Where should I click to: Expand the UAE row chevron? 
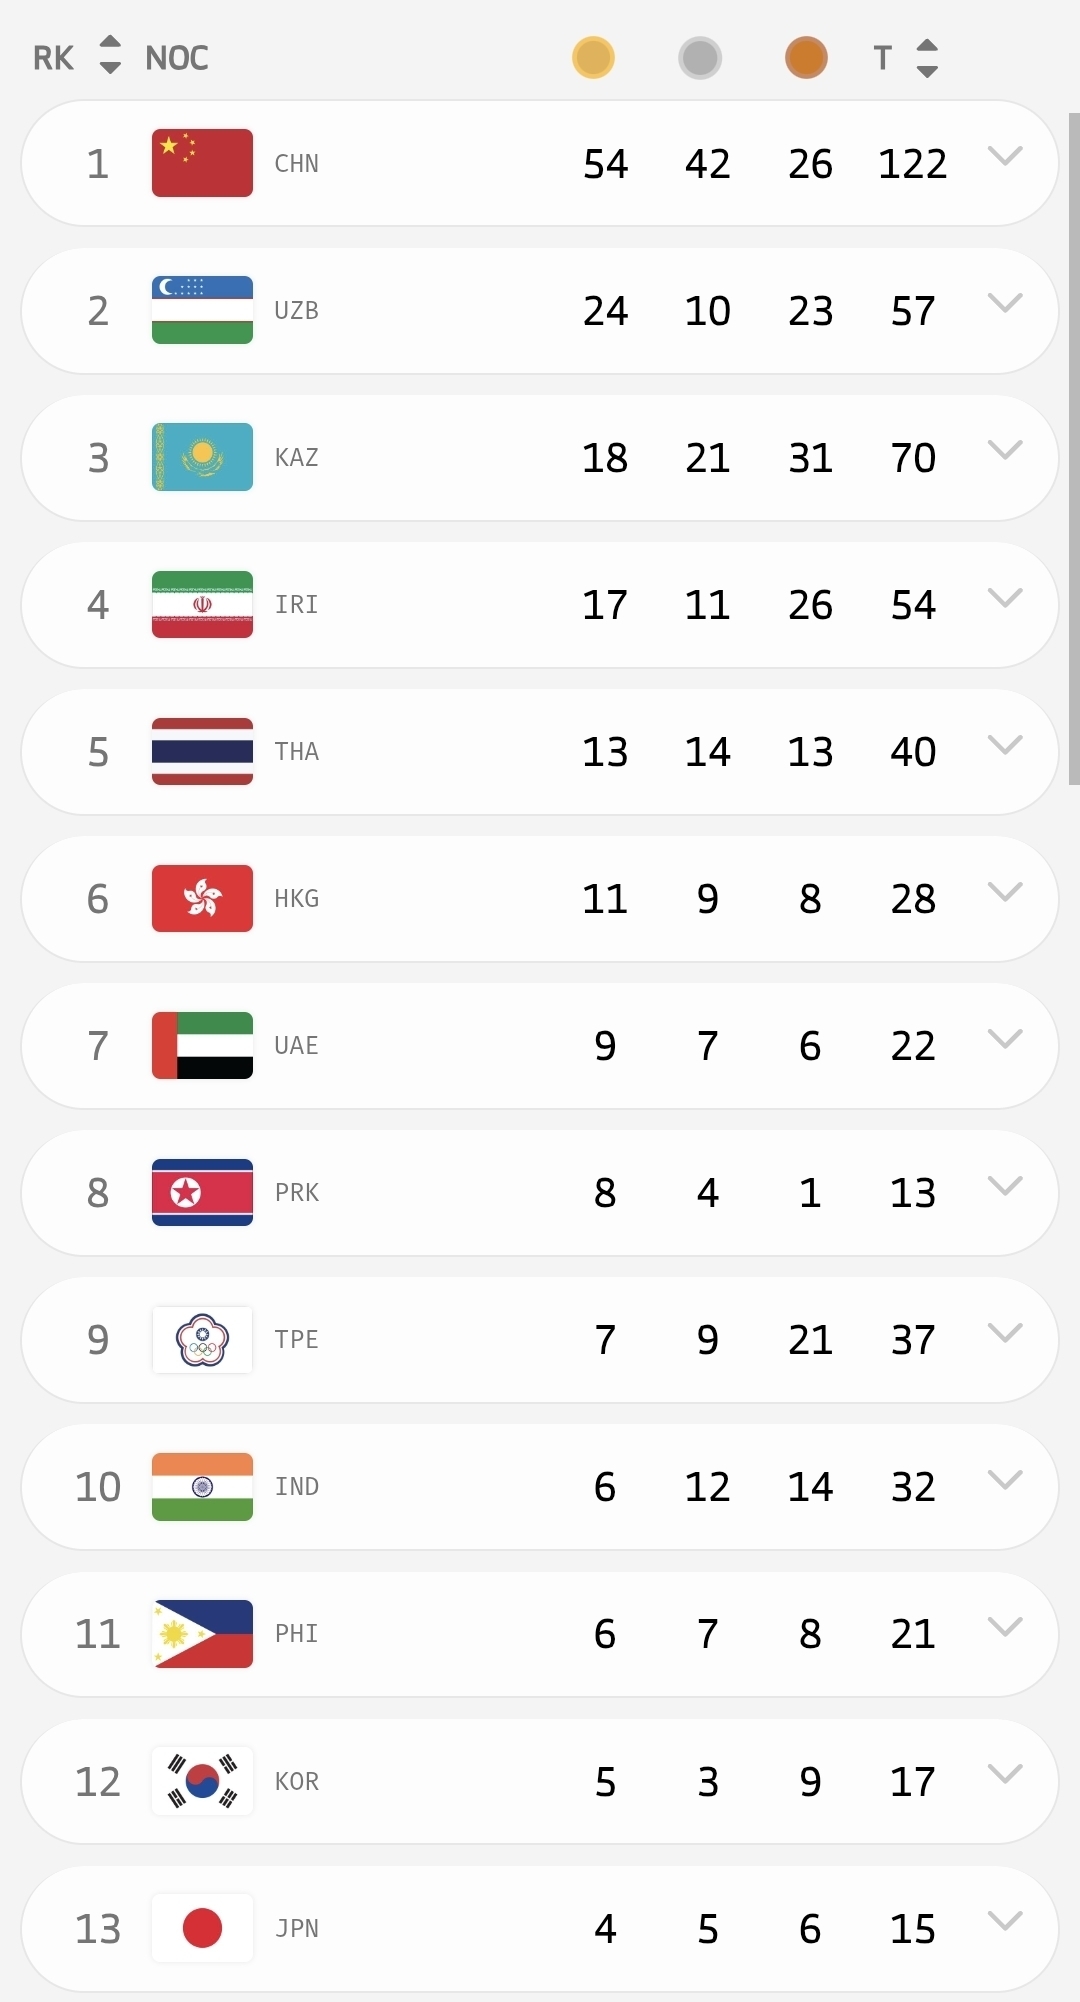point(1004,1038)
